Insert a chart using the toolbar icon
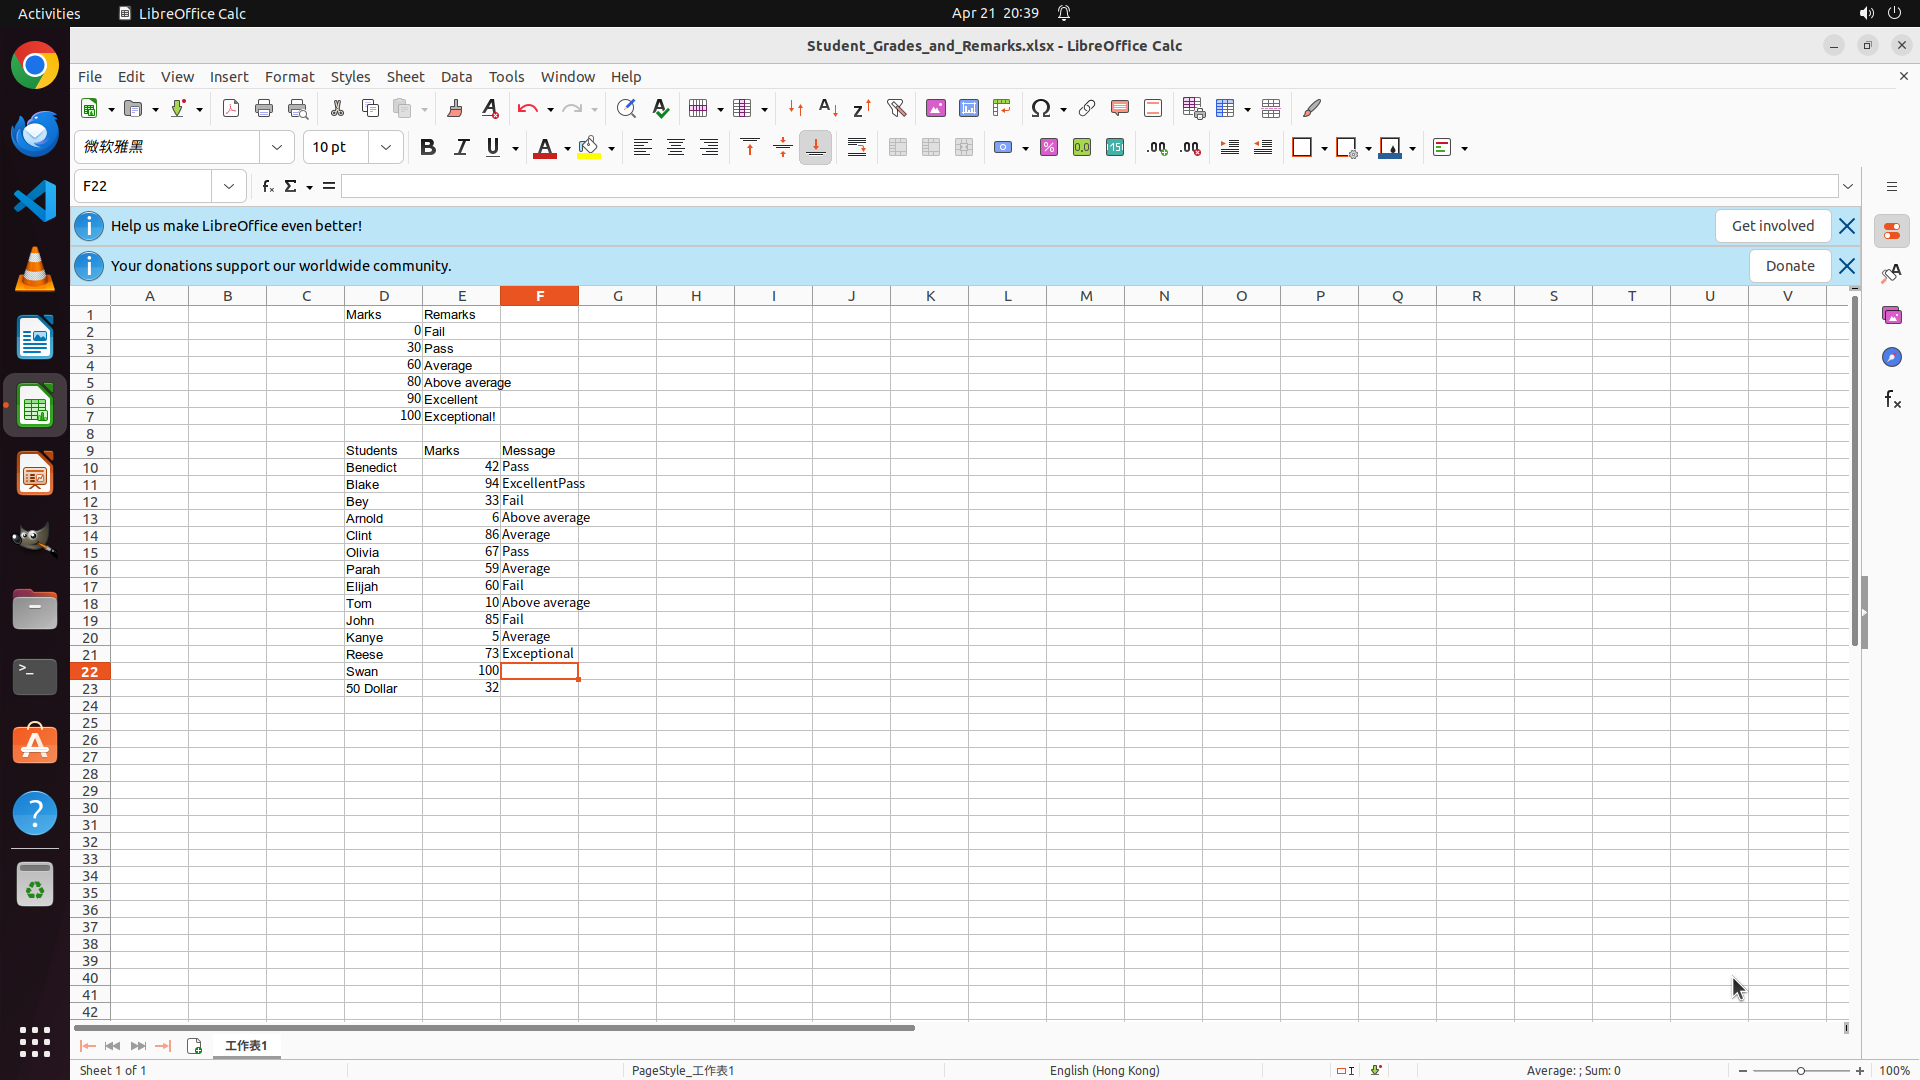 click(x=968, y=108)
